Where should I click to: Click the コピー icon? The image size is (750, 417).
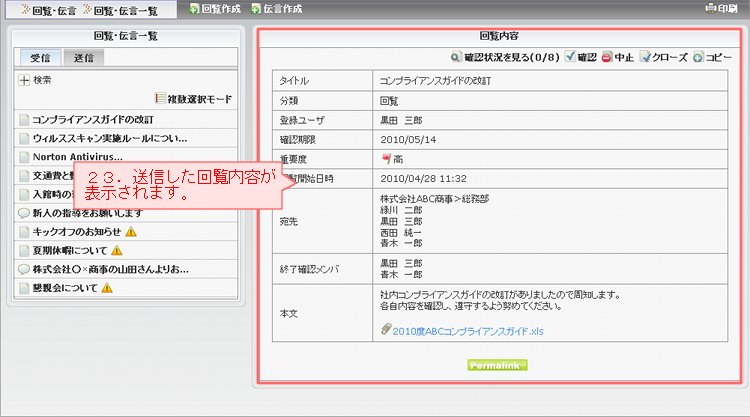(698, 57)
